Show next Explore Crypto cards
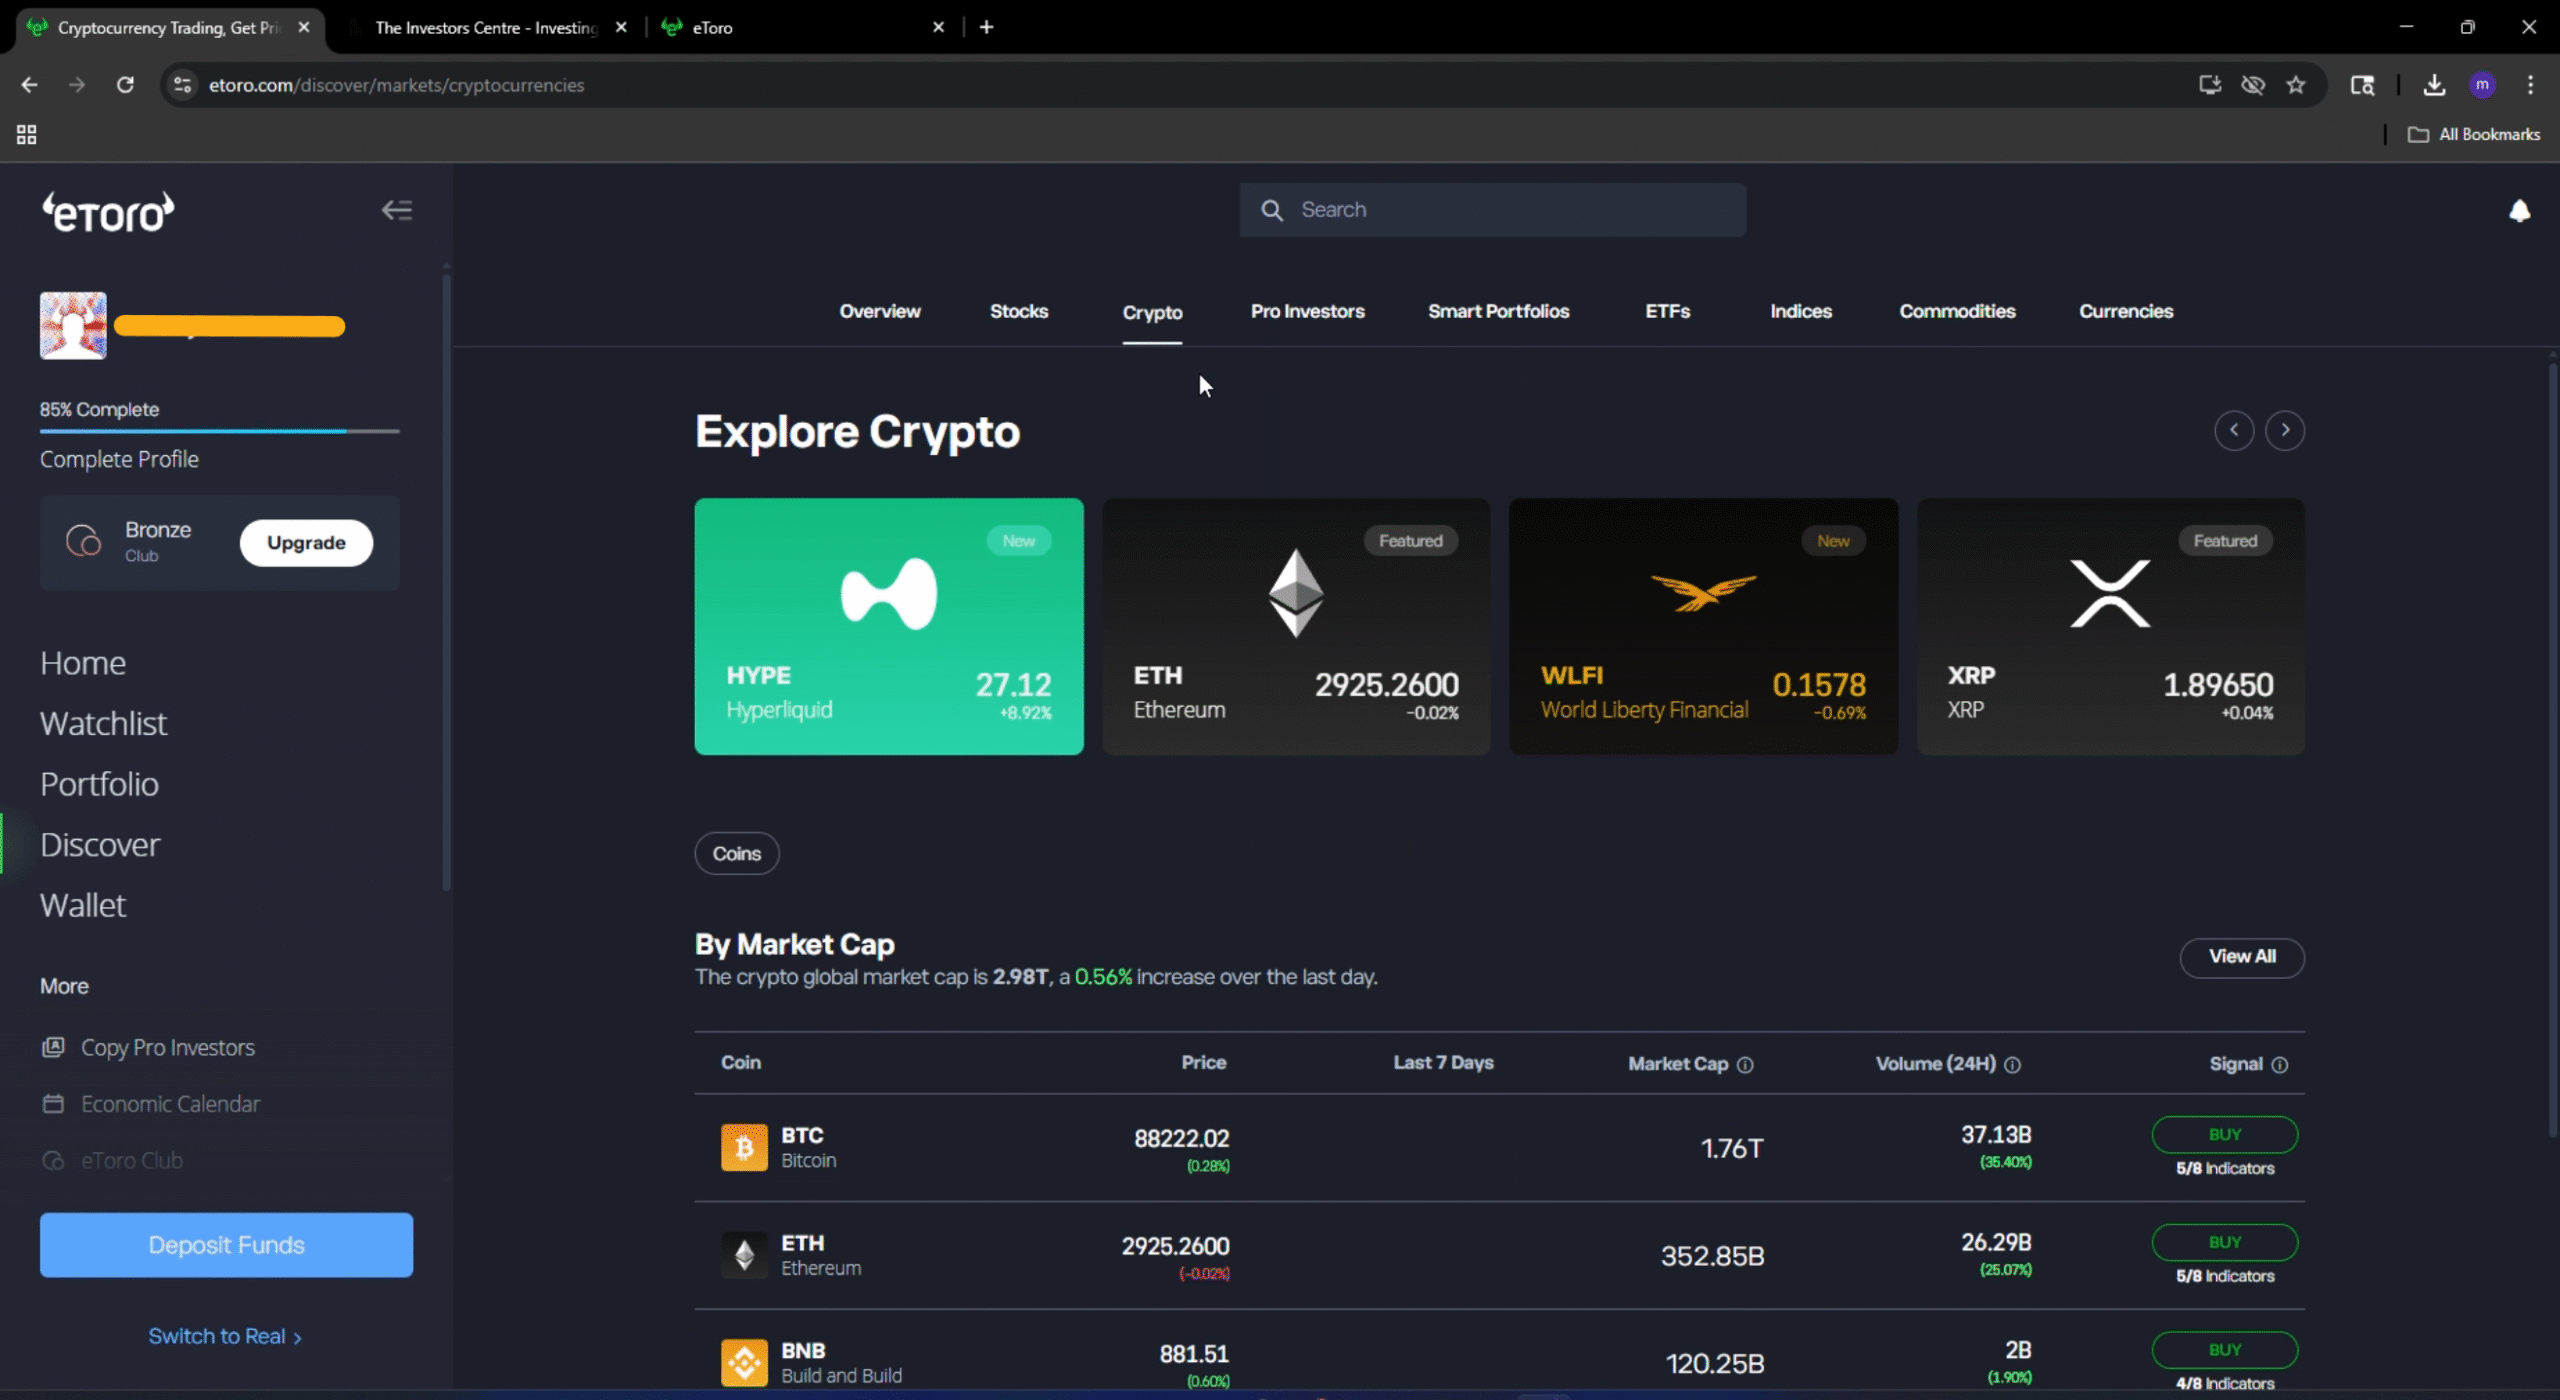 2285,430
